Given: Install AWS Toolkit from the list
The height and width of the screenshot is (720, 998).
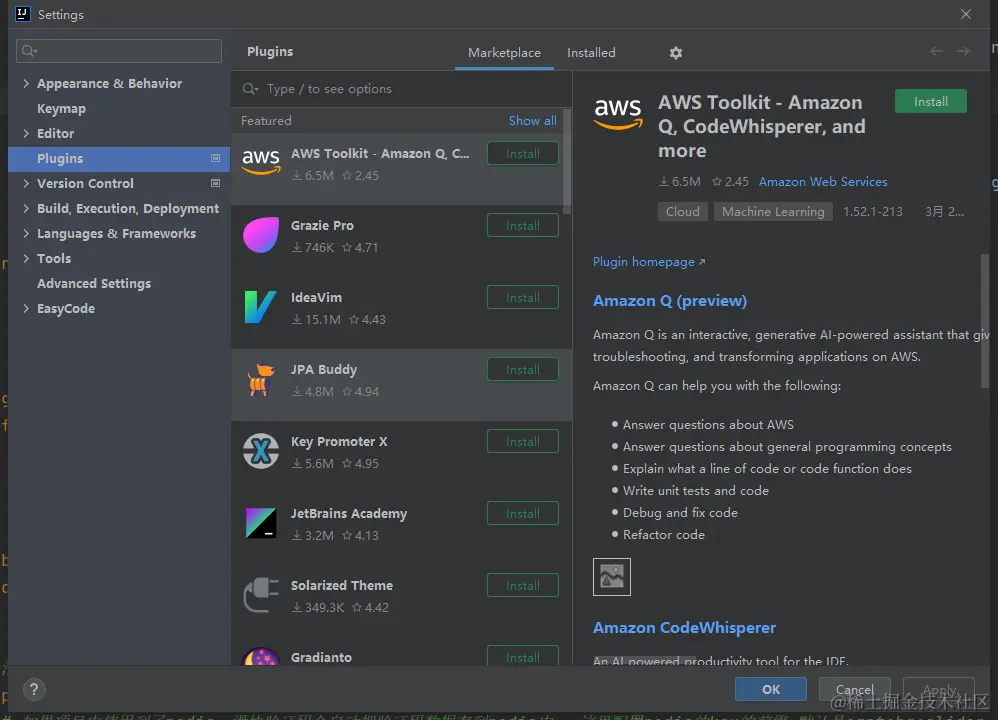Looking at the screenshot, I should (x=523, y=153).
